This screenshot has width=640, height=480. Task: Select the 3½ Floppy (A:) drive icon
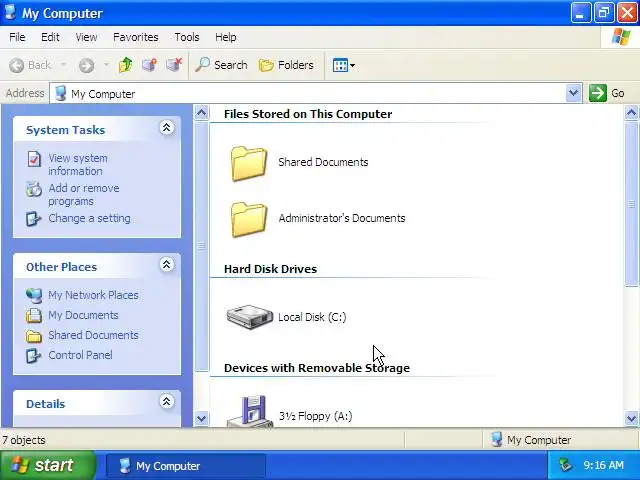[x=250, y=411]
